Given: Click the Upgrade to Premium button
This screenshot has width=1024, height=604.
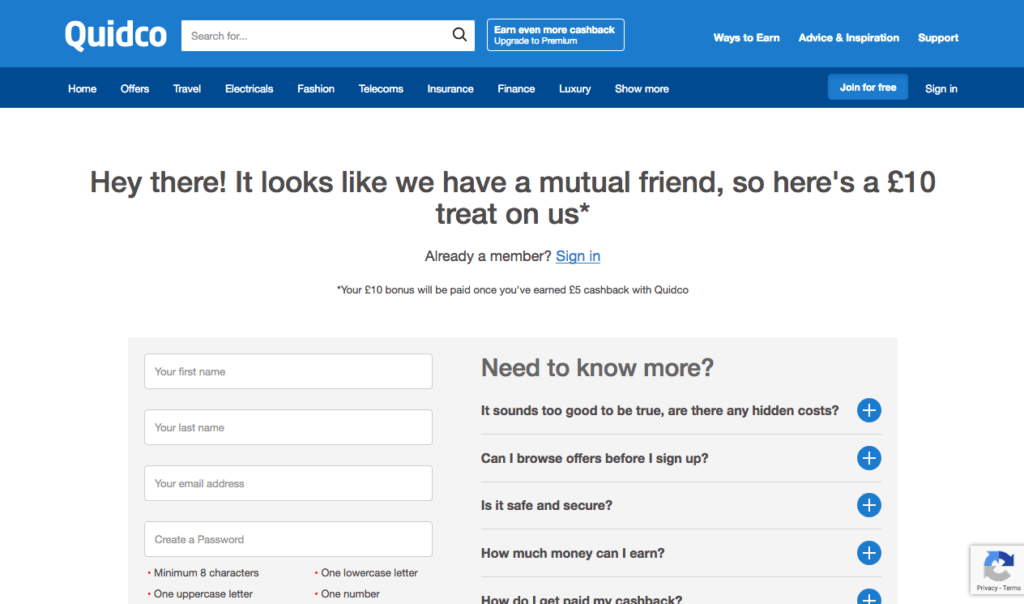Looking at the screenshot, I should click(555, 35).
